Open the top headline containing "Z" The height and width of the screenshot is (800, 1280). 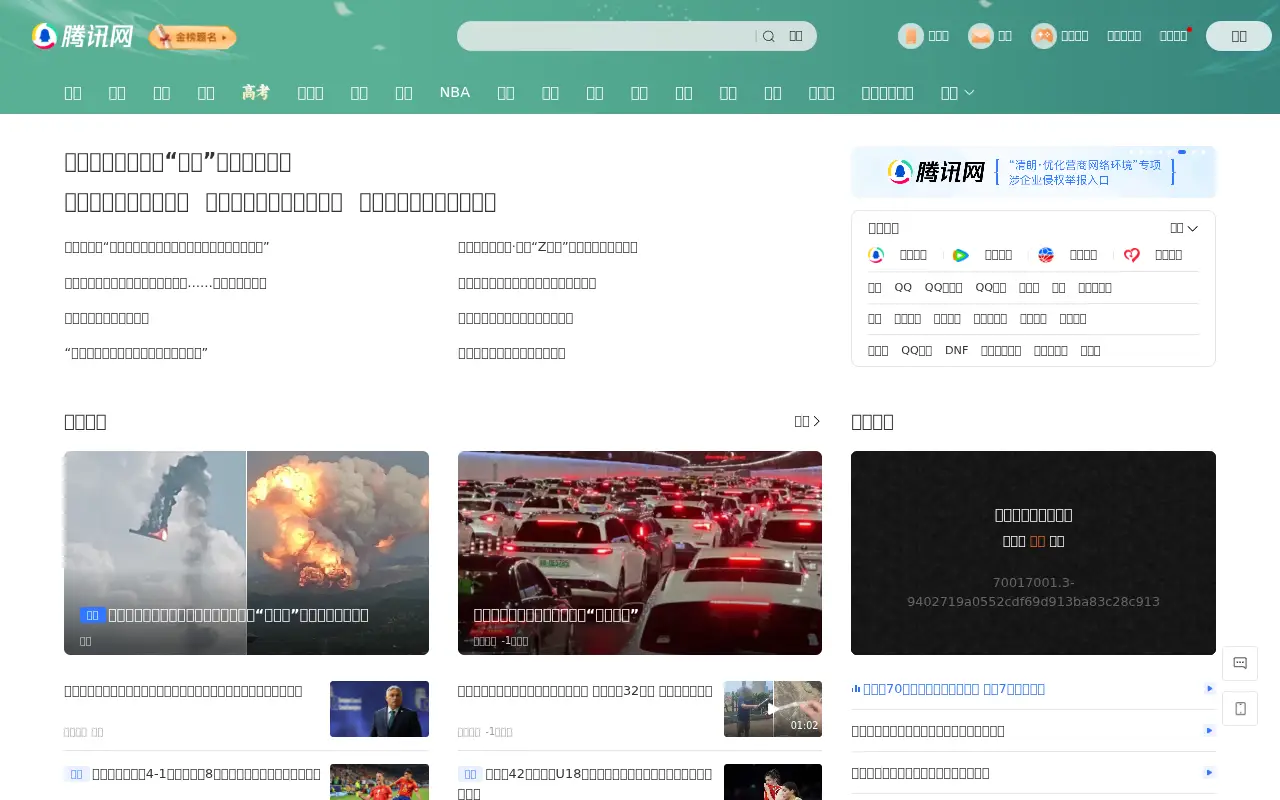(x=548, y=247)
